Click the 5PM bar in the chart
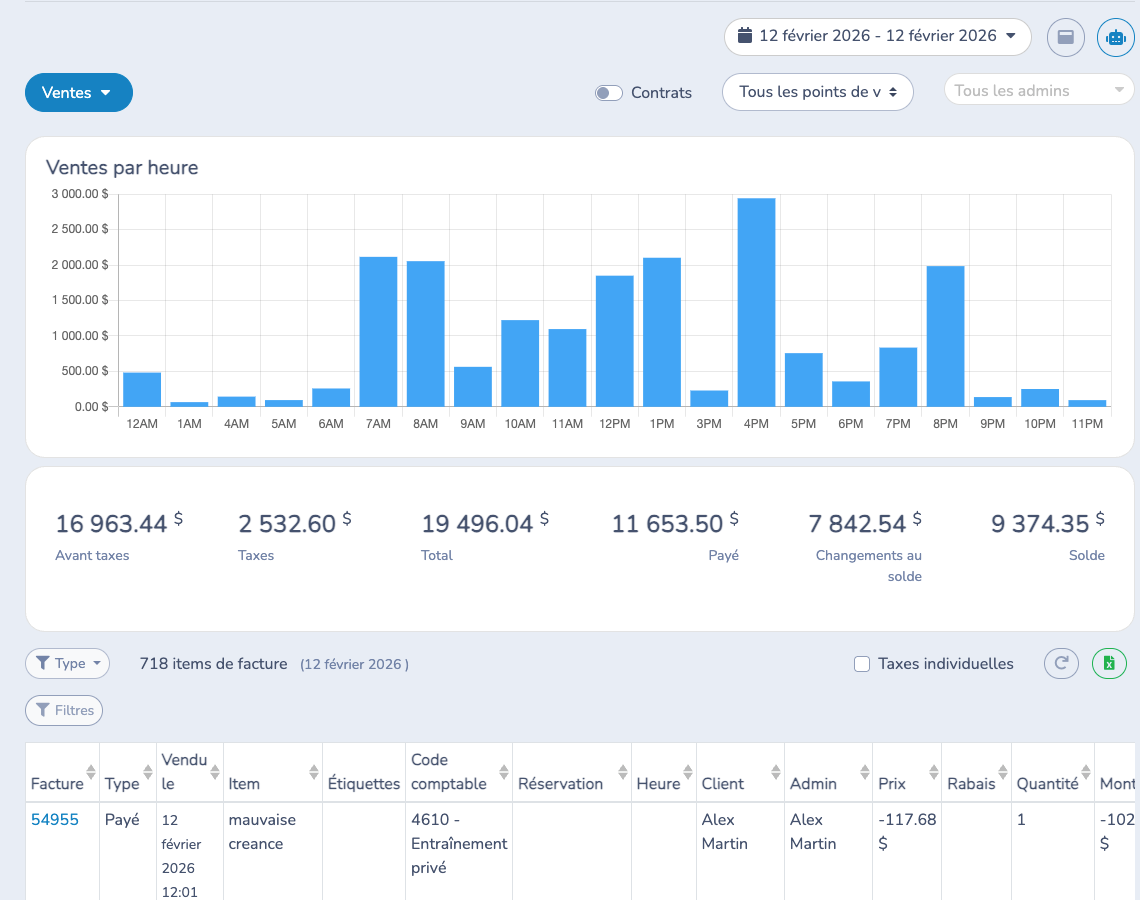This screenshot has width=1140, height=900. pyautogui.click(x=803, y=379)
